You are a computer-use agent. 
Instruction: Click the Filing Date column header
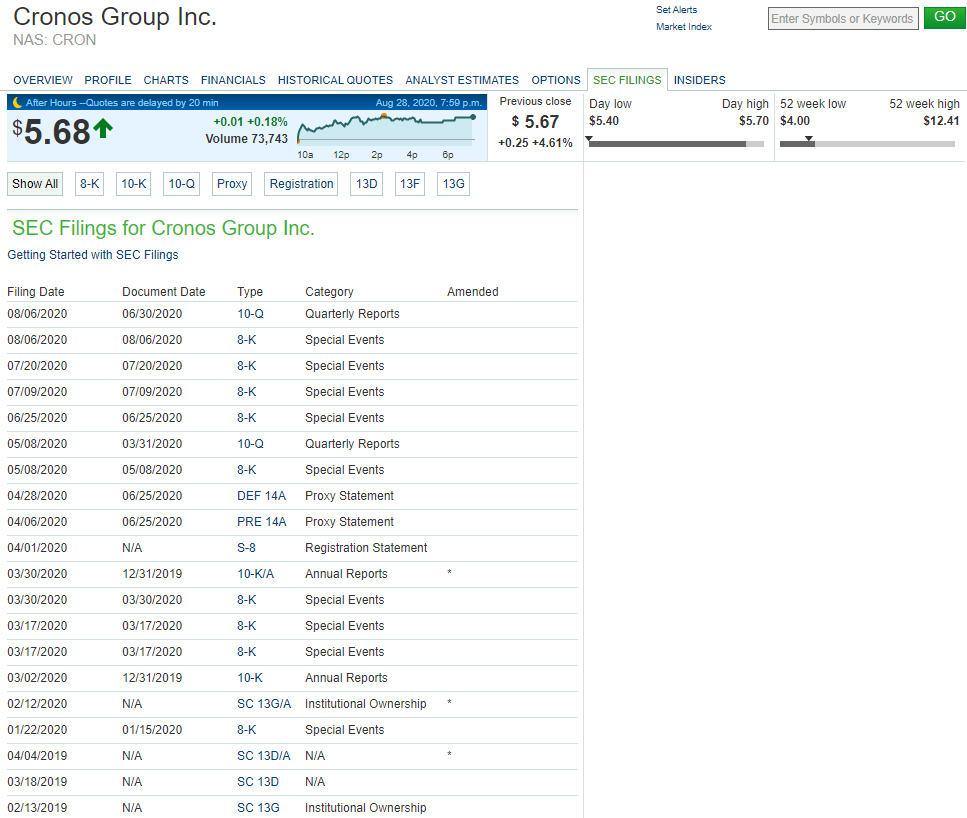pyautogui.click(x=36, y=292)
